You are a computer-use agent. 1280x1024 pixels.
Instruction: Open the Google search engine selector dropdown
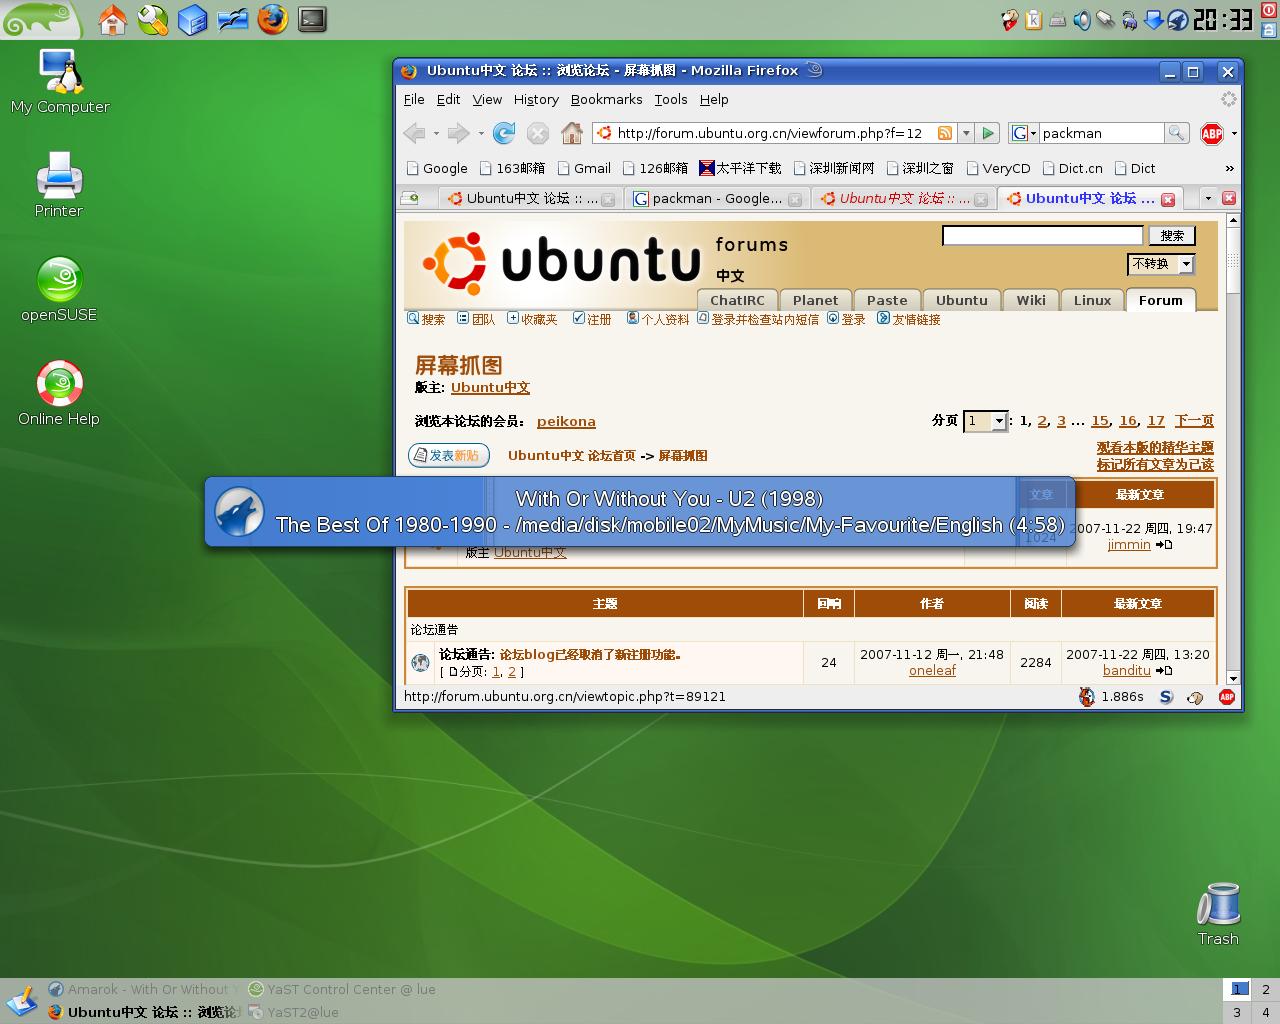(1023, 133)
